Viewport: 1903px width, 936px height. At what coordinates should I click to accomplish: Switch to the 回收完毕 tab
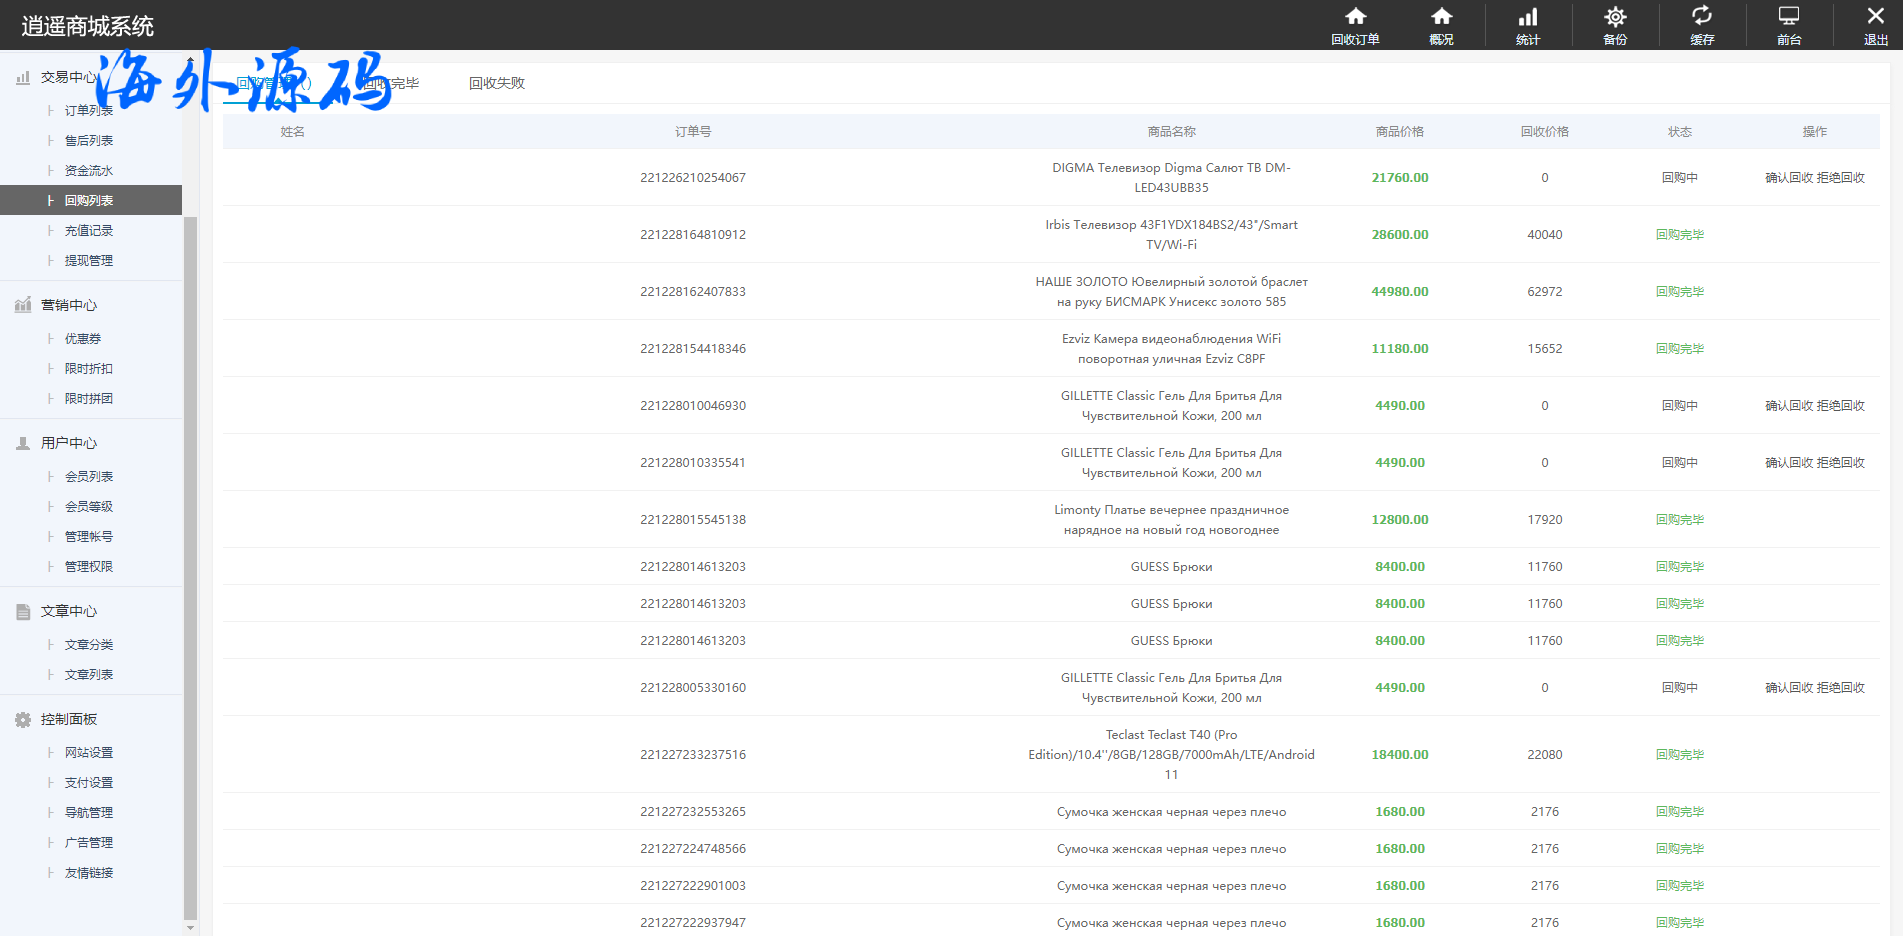pyautogui.click(x=392, y=83)
